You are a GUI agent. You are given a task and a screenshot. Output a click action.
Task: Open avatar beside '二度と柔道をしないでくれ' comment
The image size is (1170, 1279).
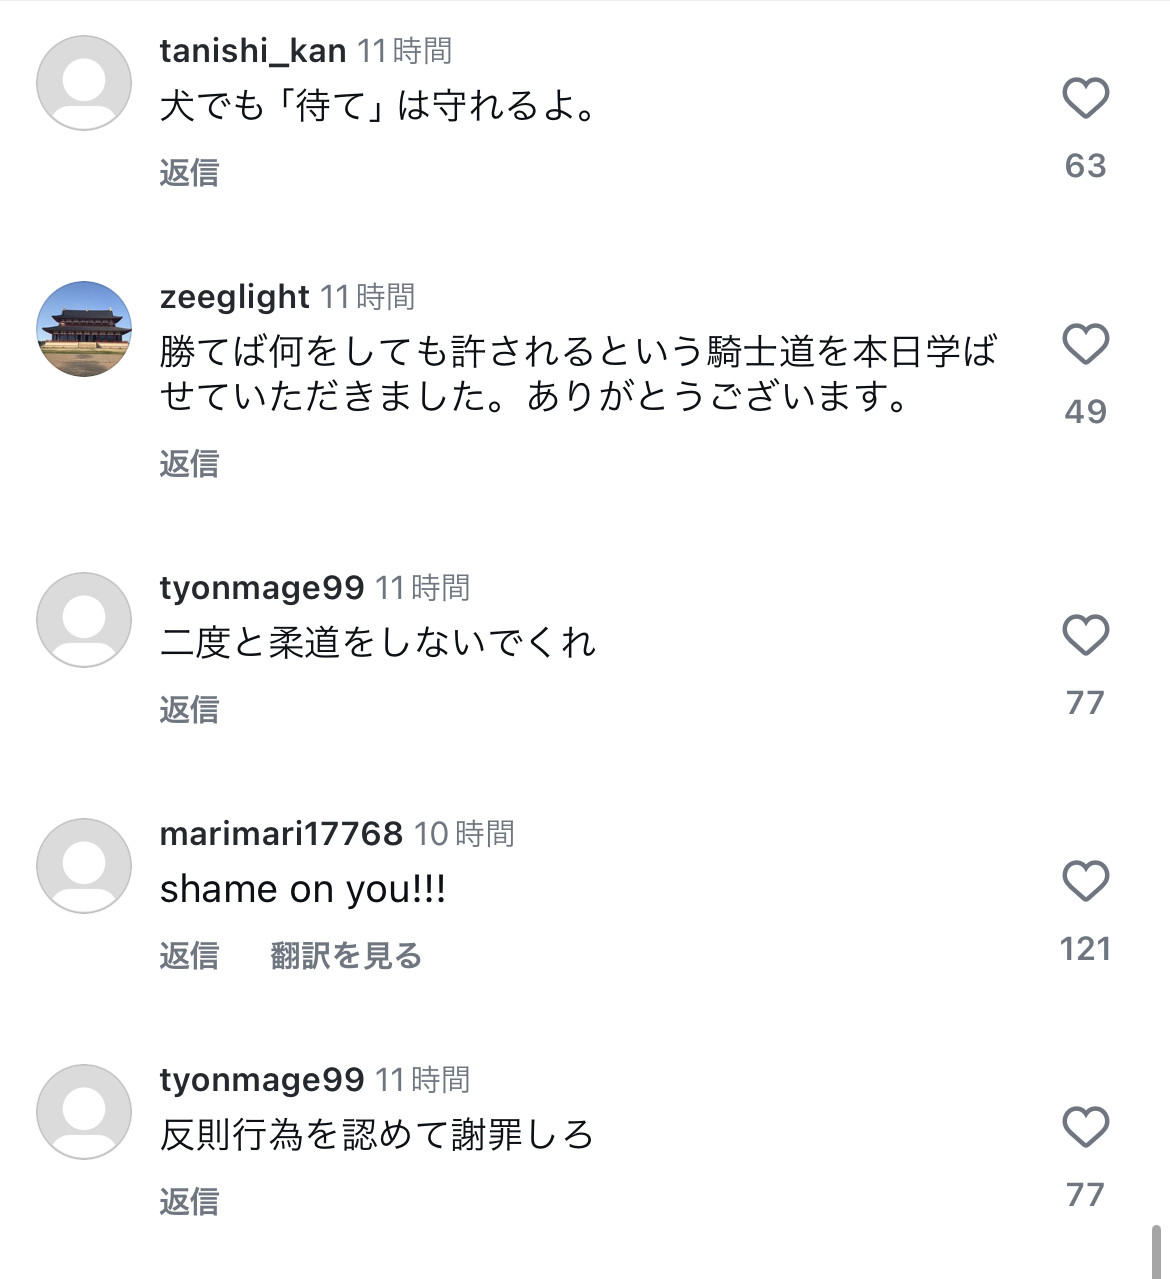[84, 620]
